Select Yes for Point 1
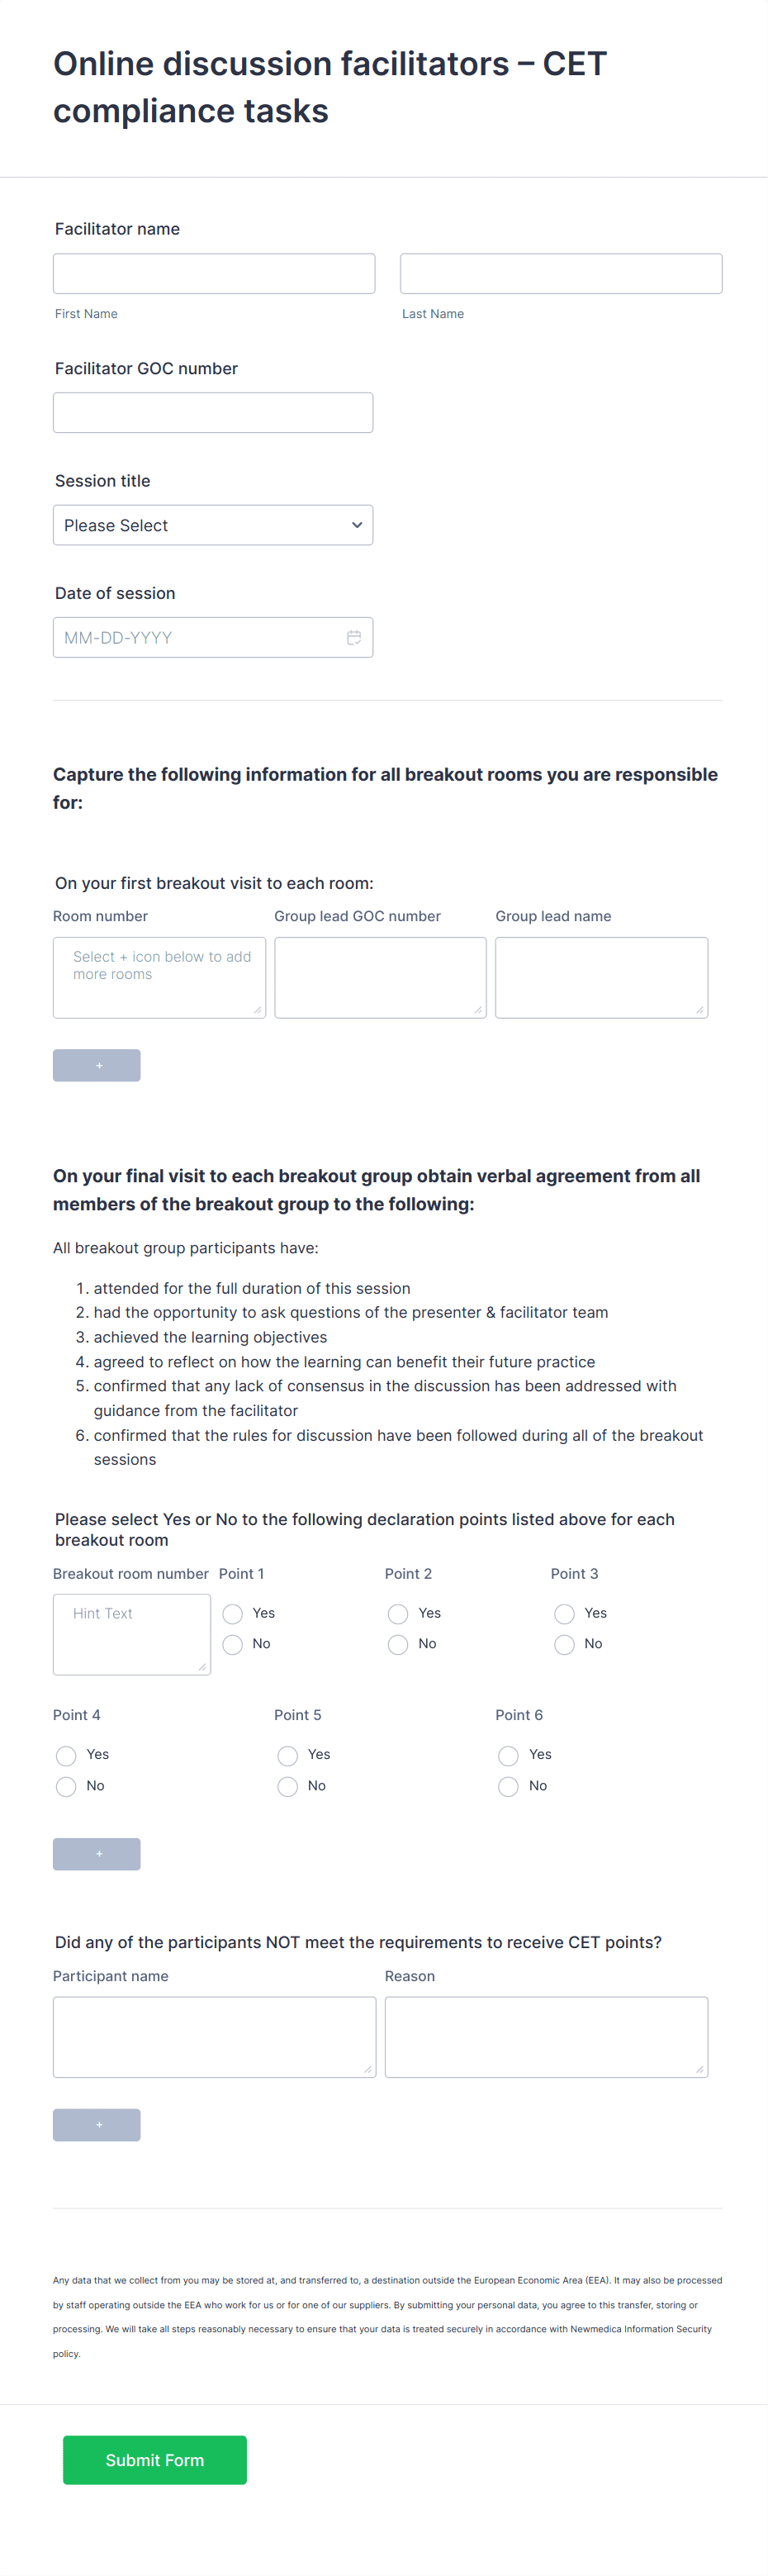The width and height of the screenshot is (768, 2576). click(232, 1613)
